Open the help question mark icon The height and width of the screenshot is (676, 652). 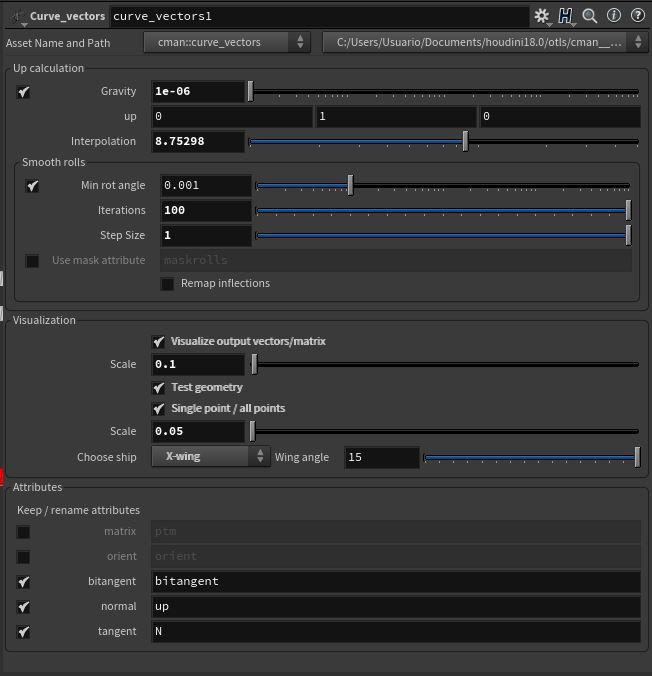tap(636, 16)
